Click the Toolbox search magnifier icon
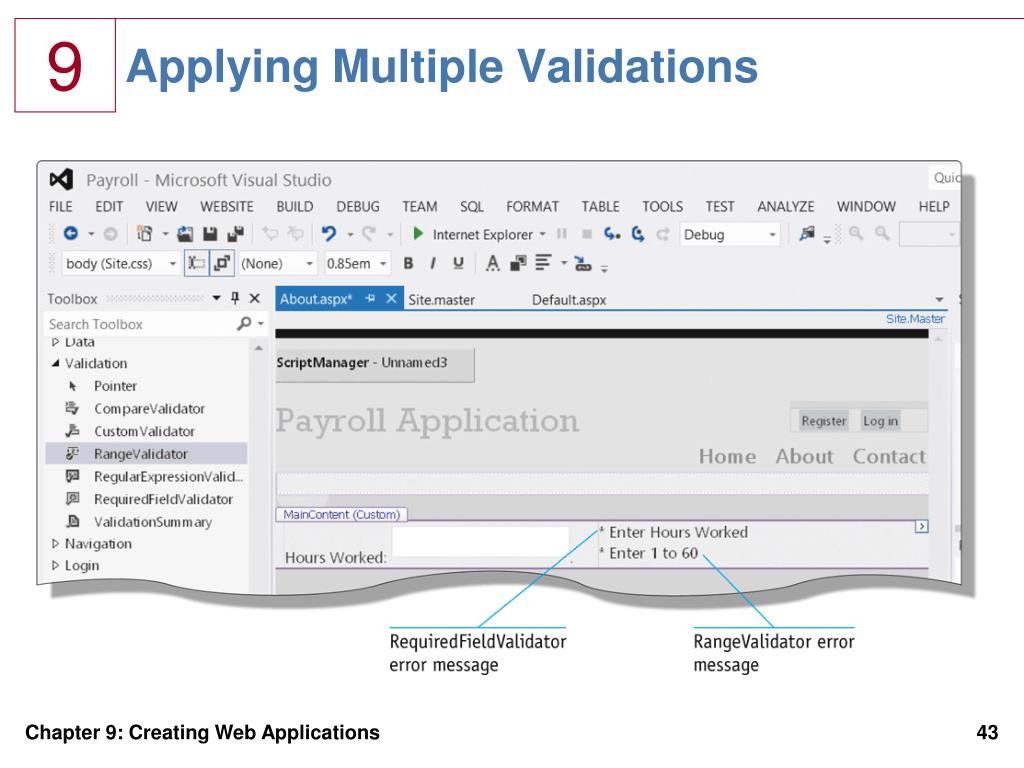 (244, 323)
